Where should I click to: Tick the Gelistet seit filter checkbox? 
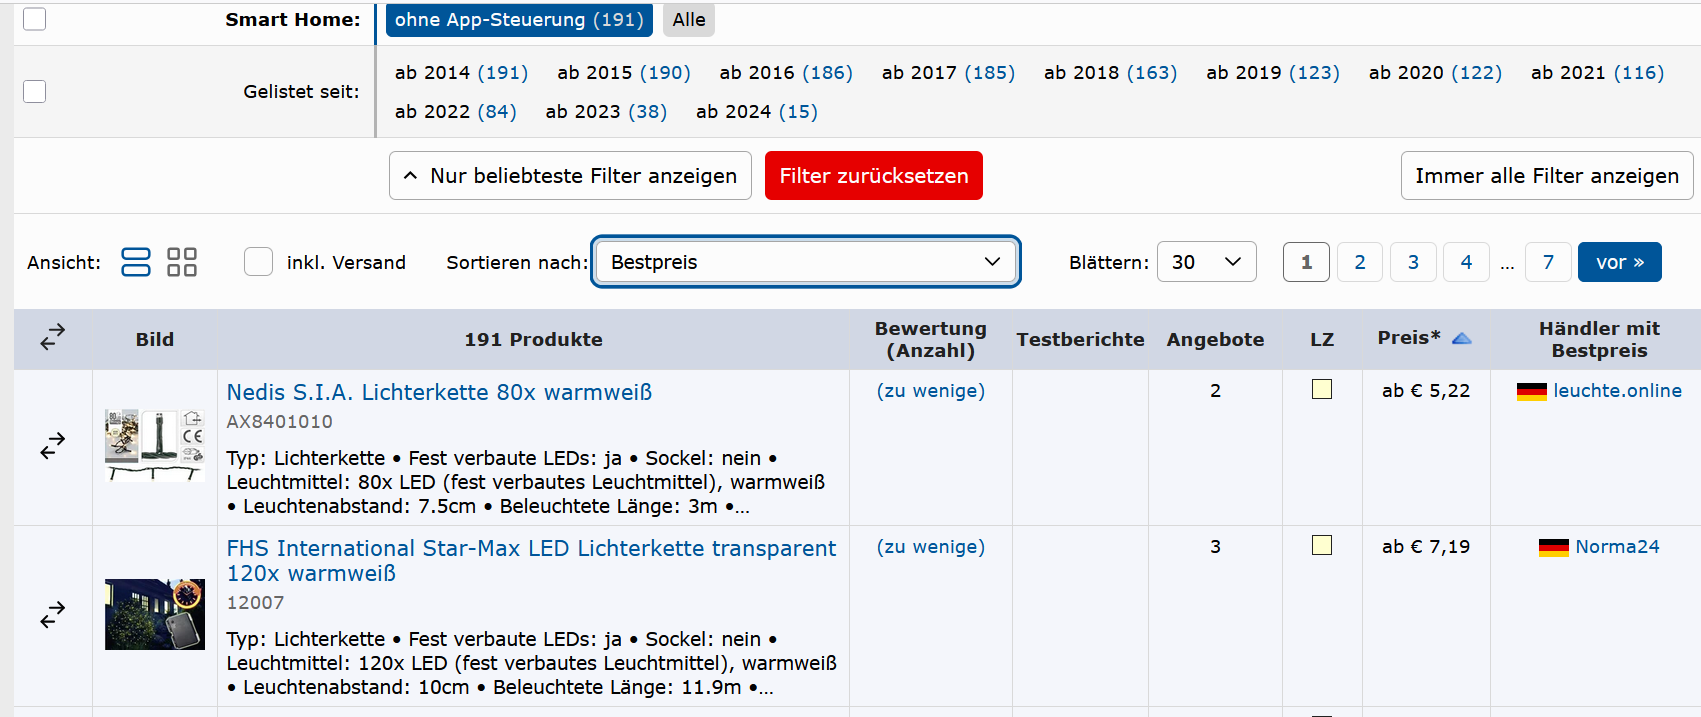click(35, 91)
